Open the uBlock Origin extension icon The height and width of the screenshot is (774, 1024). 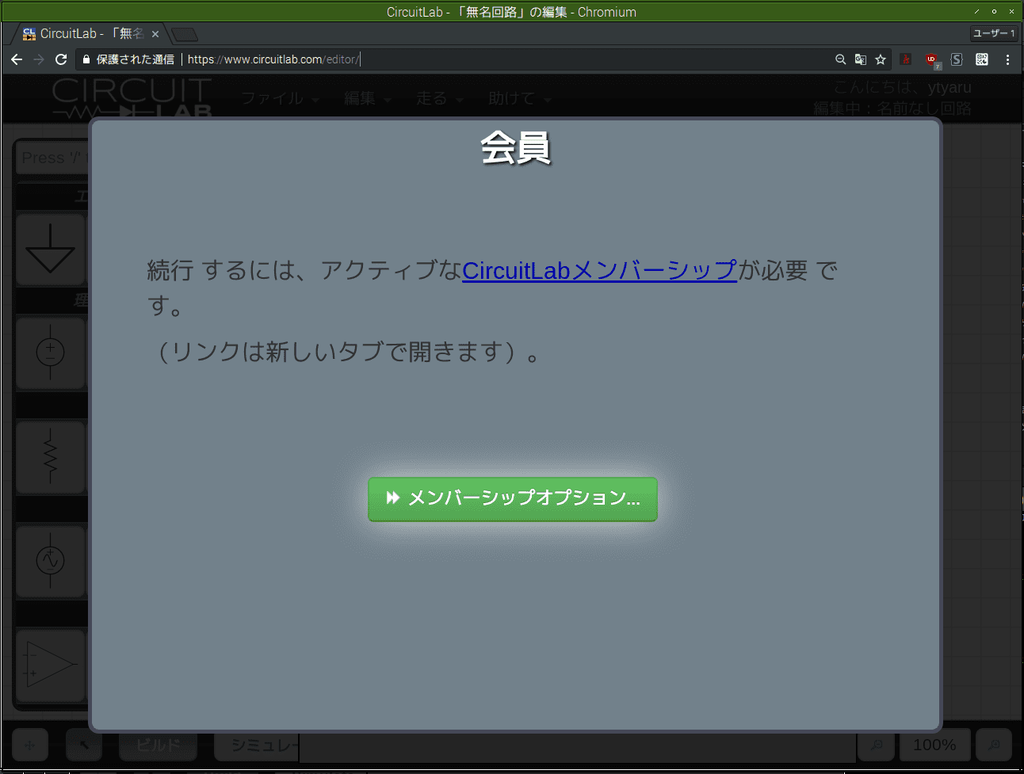tap(932, 60)
